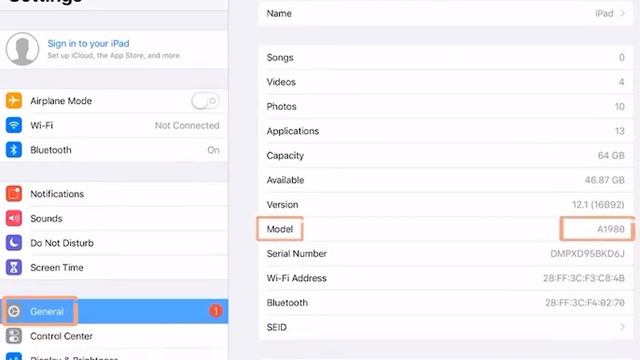The width and height of the screenshot is (640, 360).
Task: Select the General settings row
Action: coord(114,311)
